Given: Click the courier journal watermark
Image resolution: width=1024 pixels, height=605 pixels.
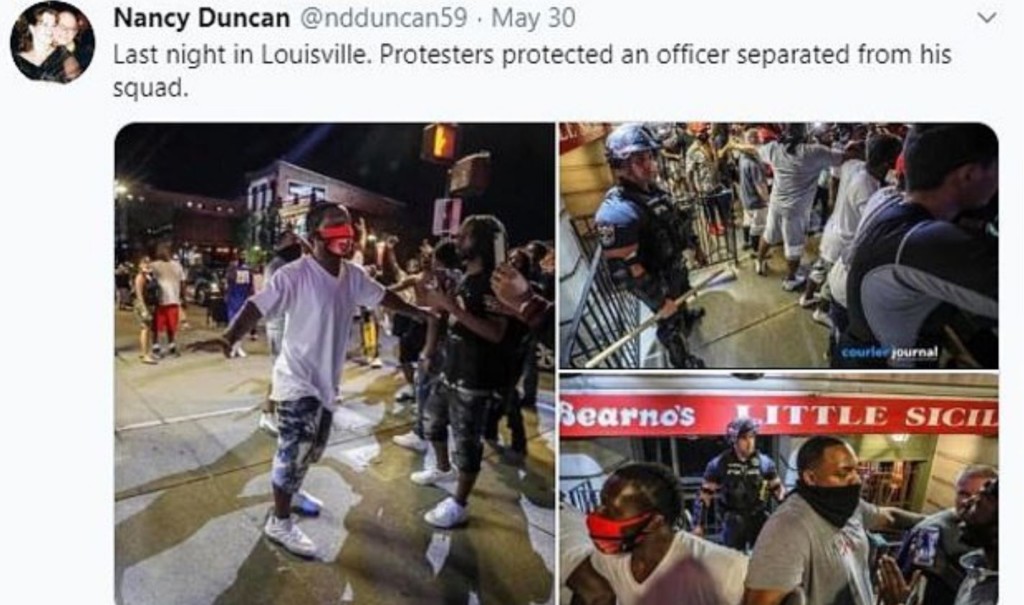Looking at the screenshot, I should [x=889, y=353].
